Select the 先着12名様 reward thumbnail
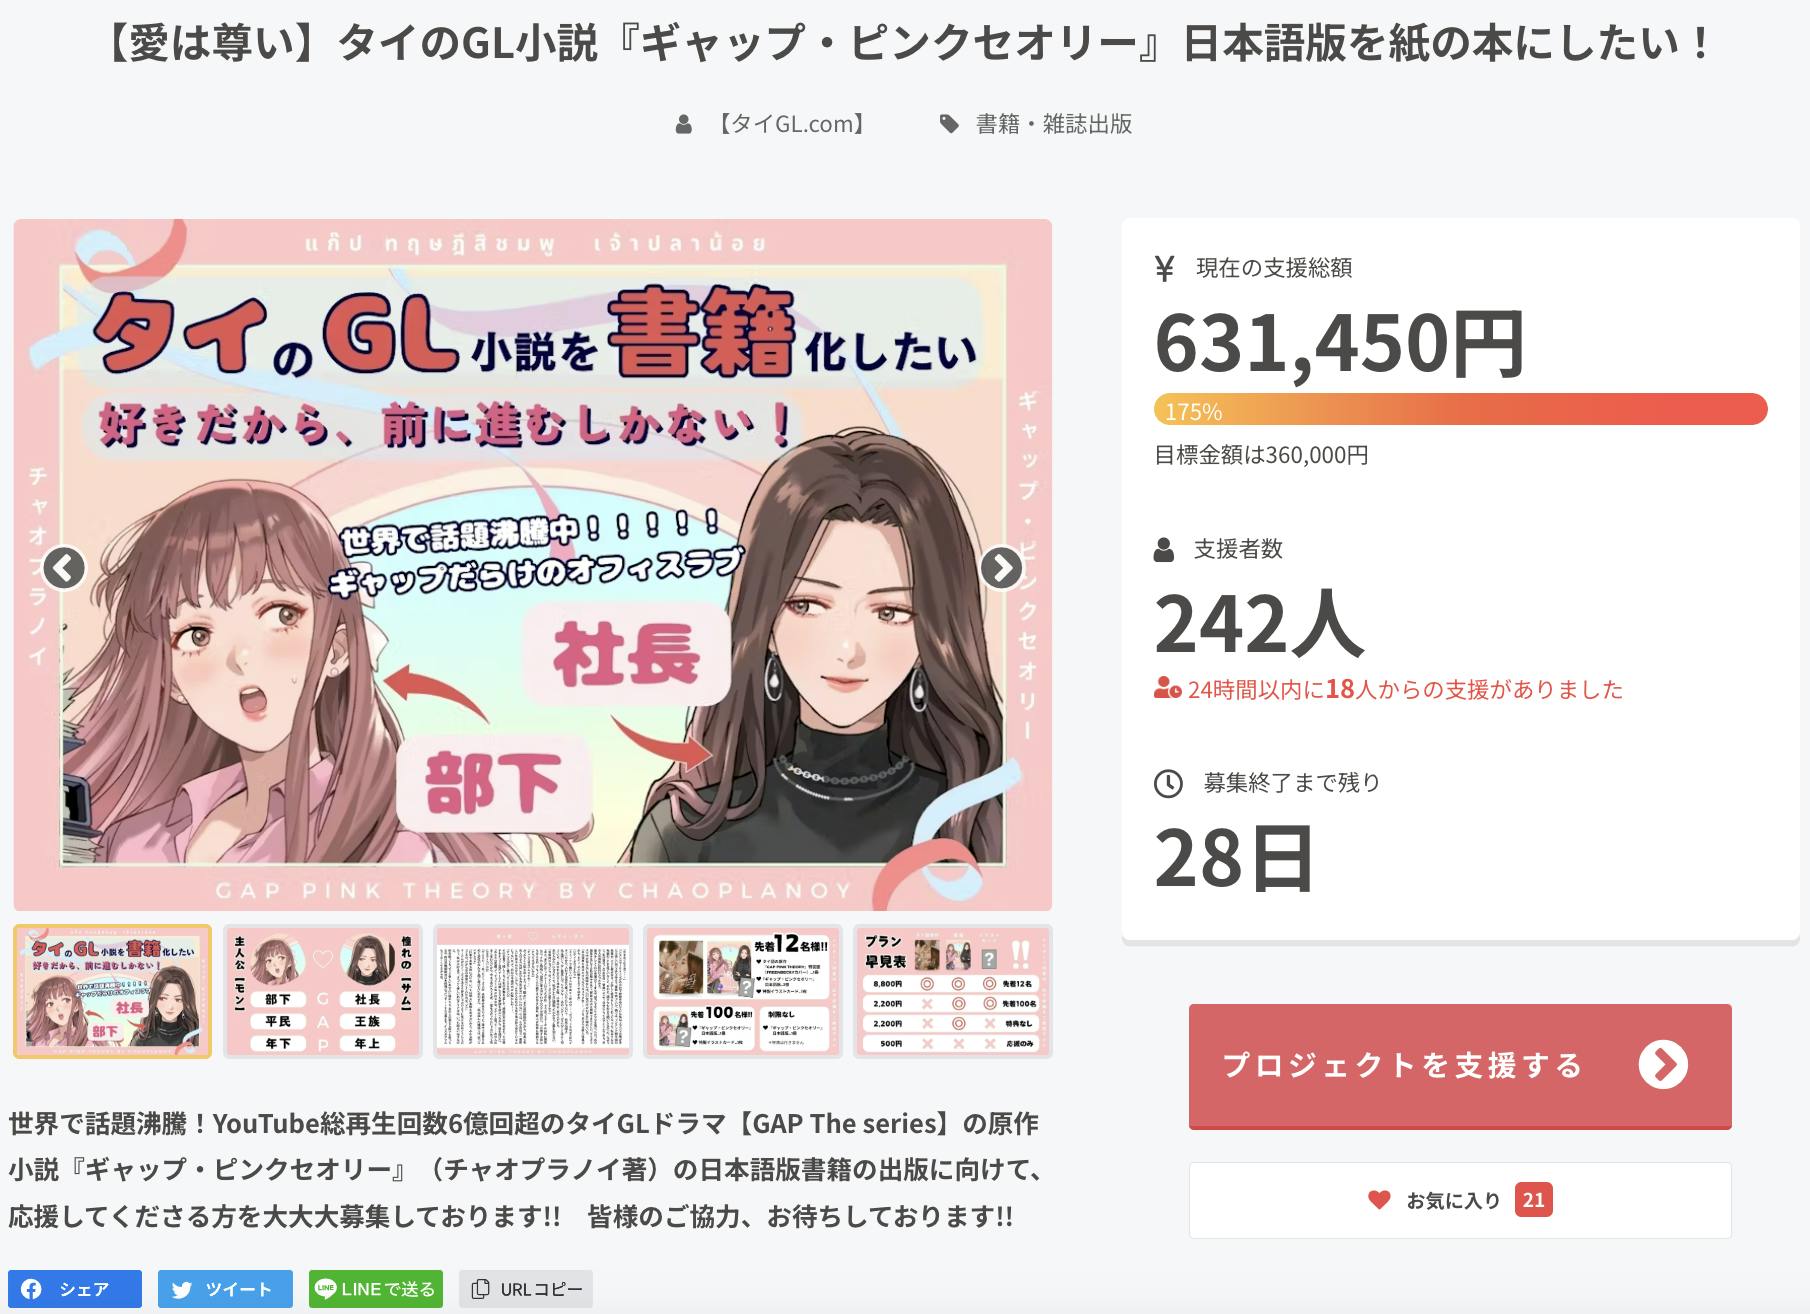The height and width of the screenshot is (1314, 1810). coord(743,991)
